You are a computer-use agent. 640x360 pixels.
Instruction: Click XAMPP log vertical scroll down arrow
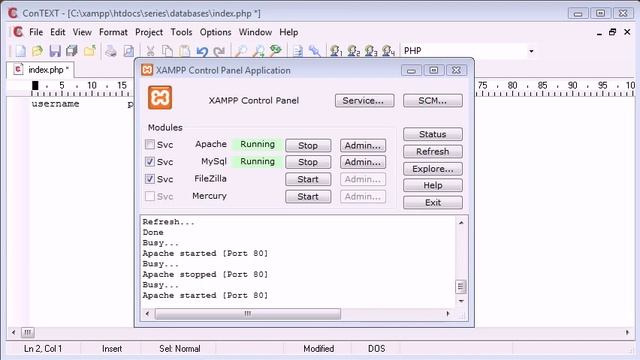coord(461,301)
